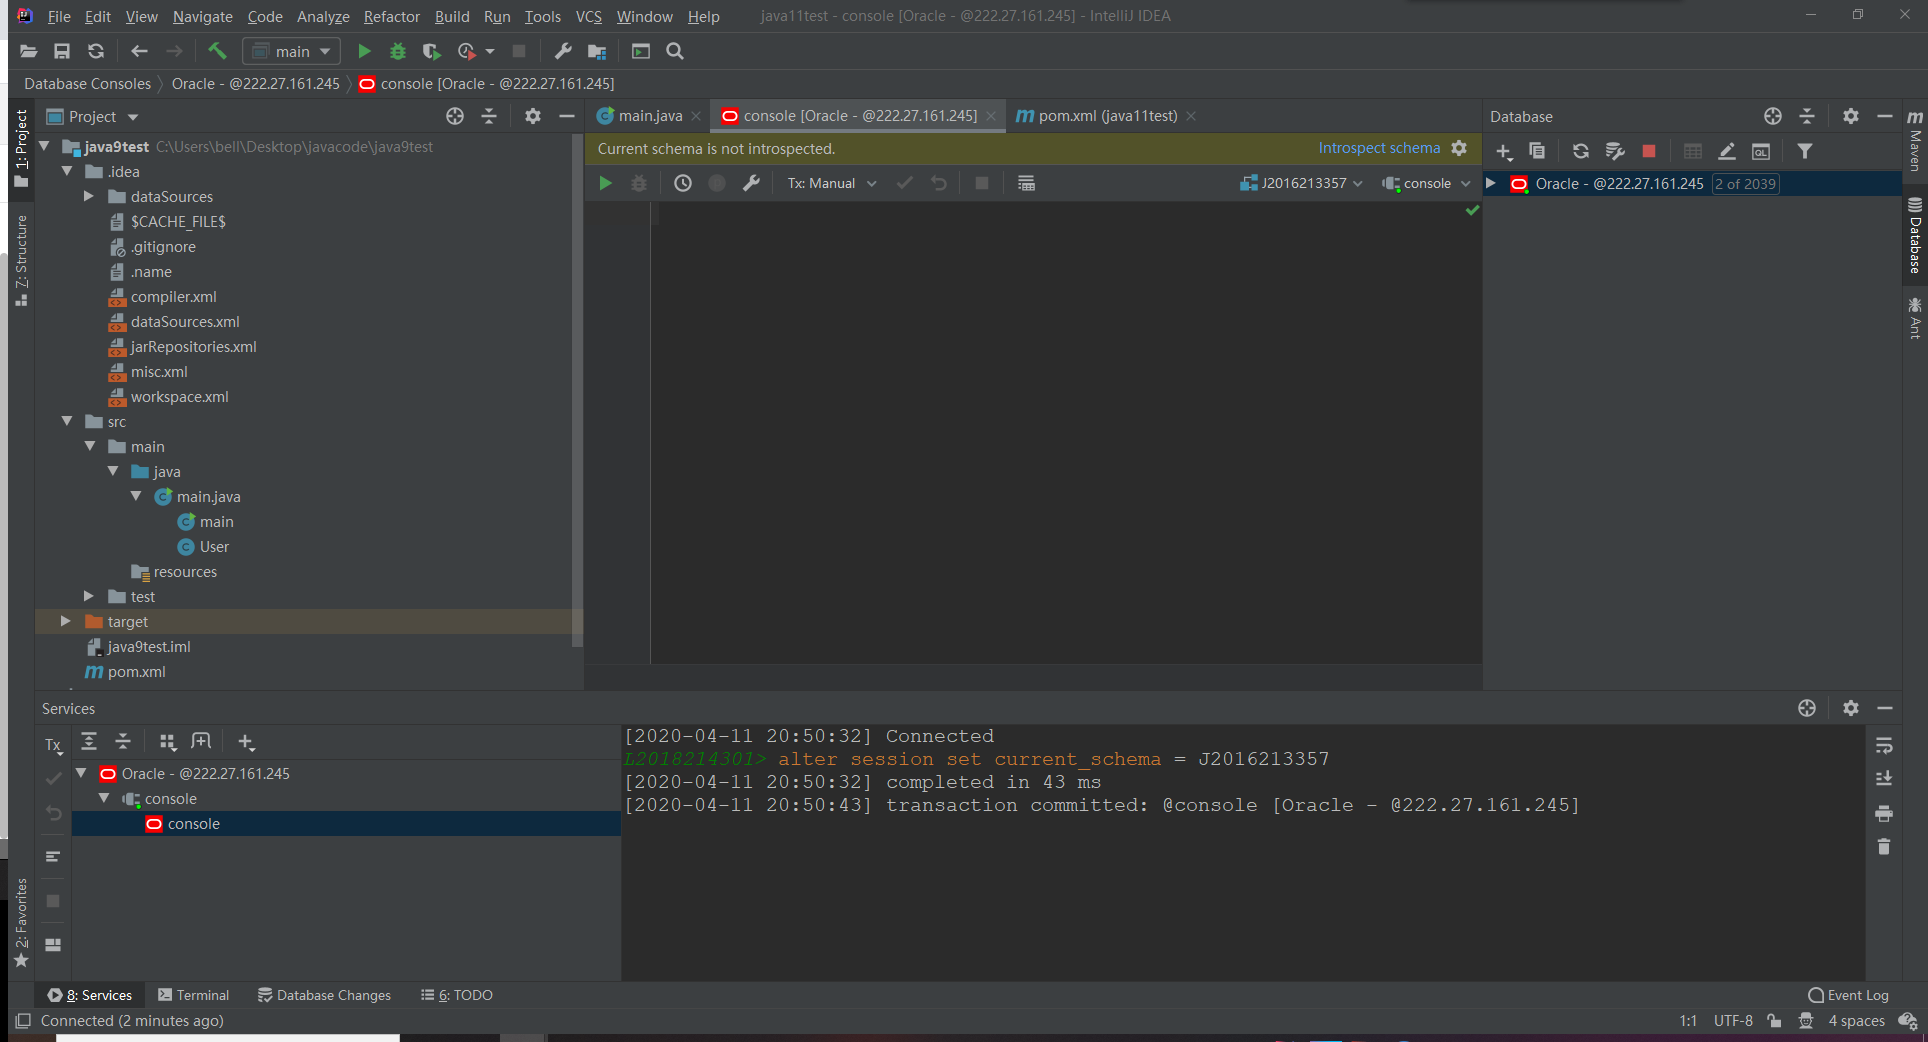This screenshot has width=1928, height=1042.
Task: Expand the target folder
Action: (x=65, y=621)
